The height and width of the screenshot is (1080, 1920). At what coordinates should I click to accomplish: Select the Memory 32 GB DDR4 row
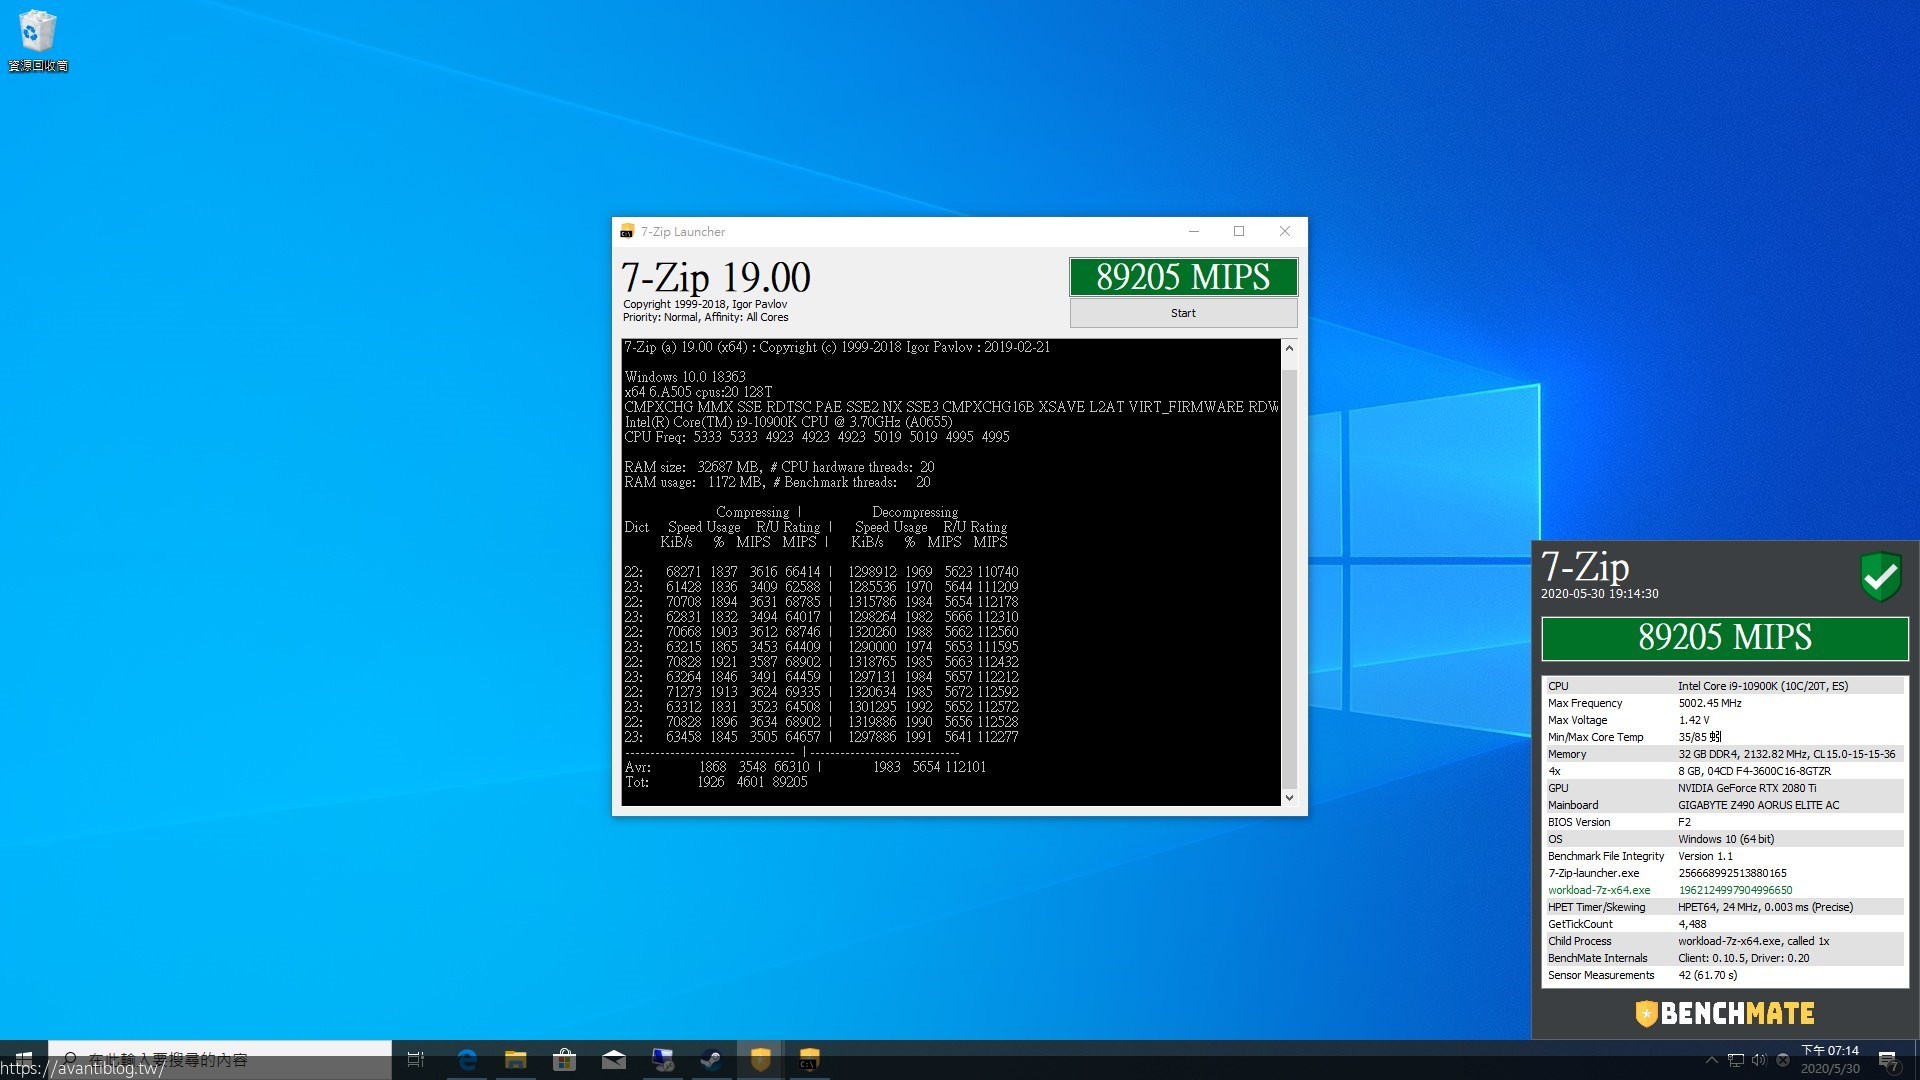tap(1725, 754)
